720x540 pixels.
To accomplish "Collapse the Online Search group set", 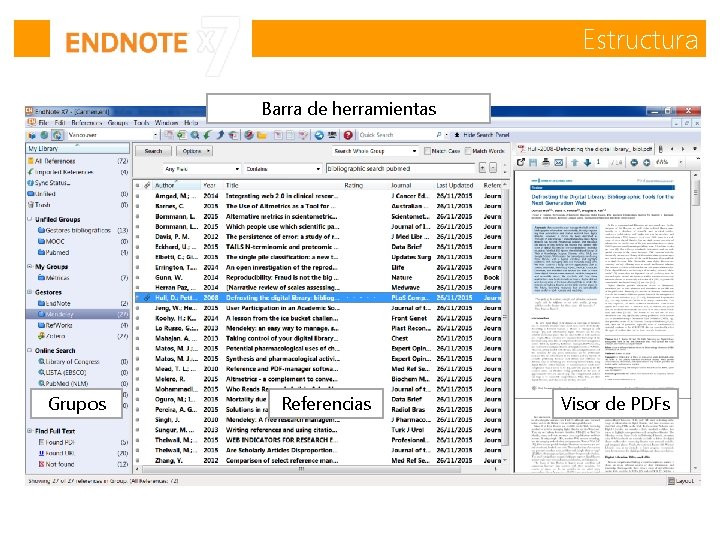I will pos(30,350).
